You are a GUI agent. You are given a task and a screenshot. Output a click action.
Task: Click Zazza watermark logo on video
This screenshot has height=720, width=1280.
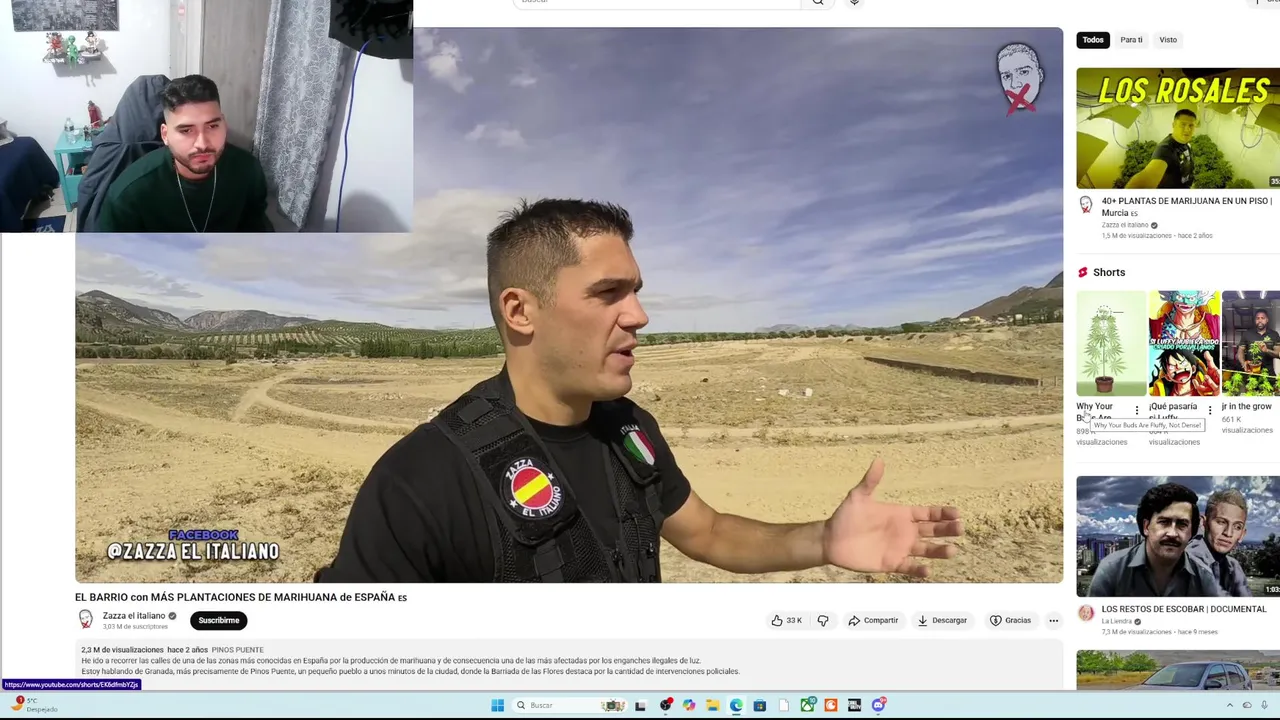(1019, 78)
